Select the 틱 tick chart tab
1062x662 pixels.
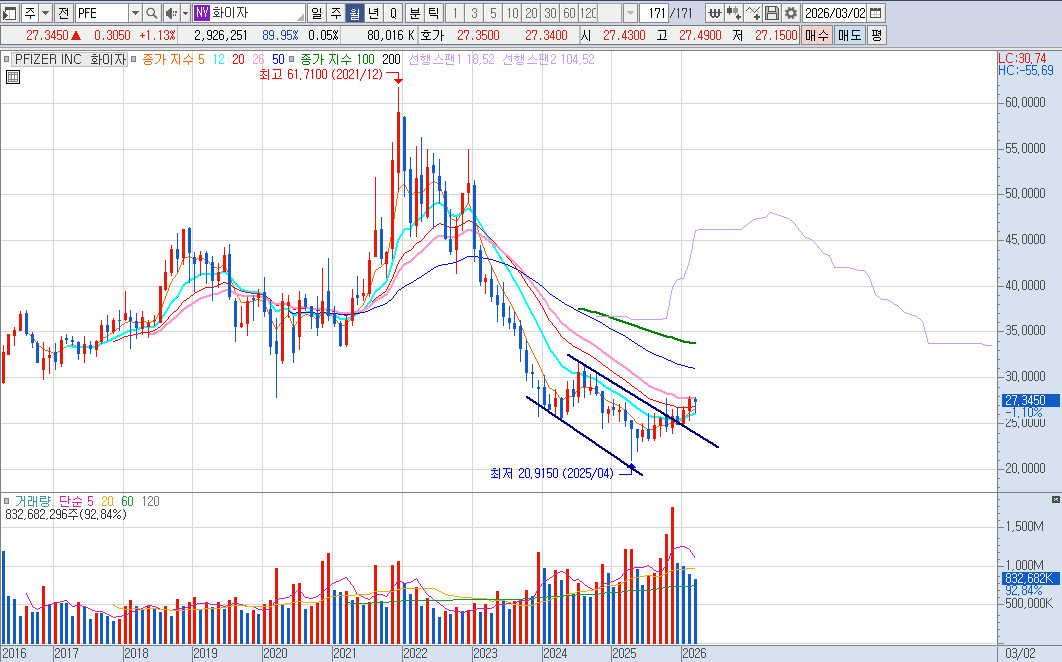(x=432, y=13)
